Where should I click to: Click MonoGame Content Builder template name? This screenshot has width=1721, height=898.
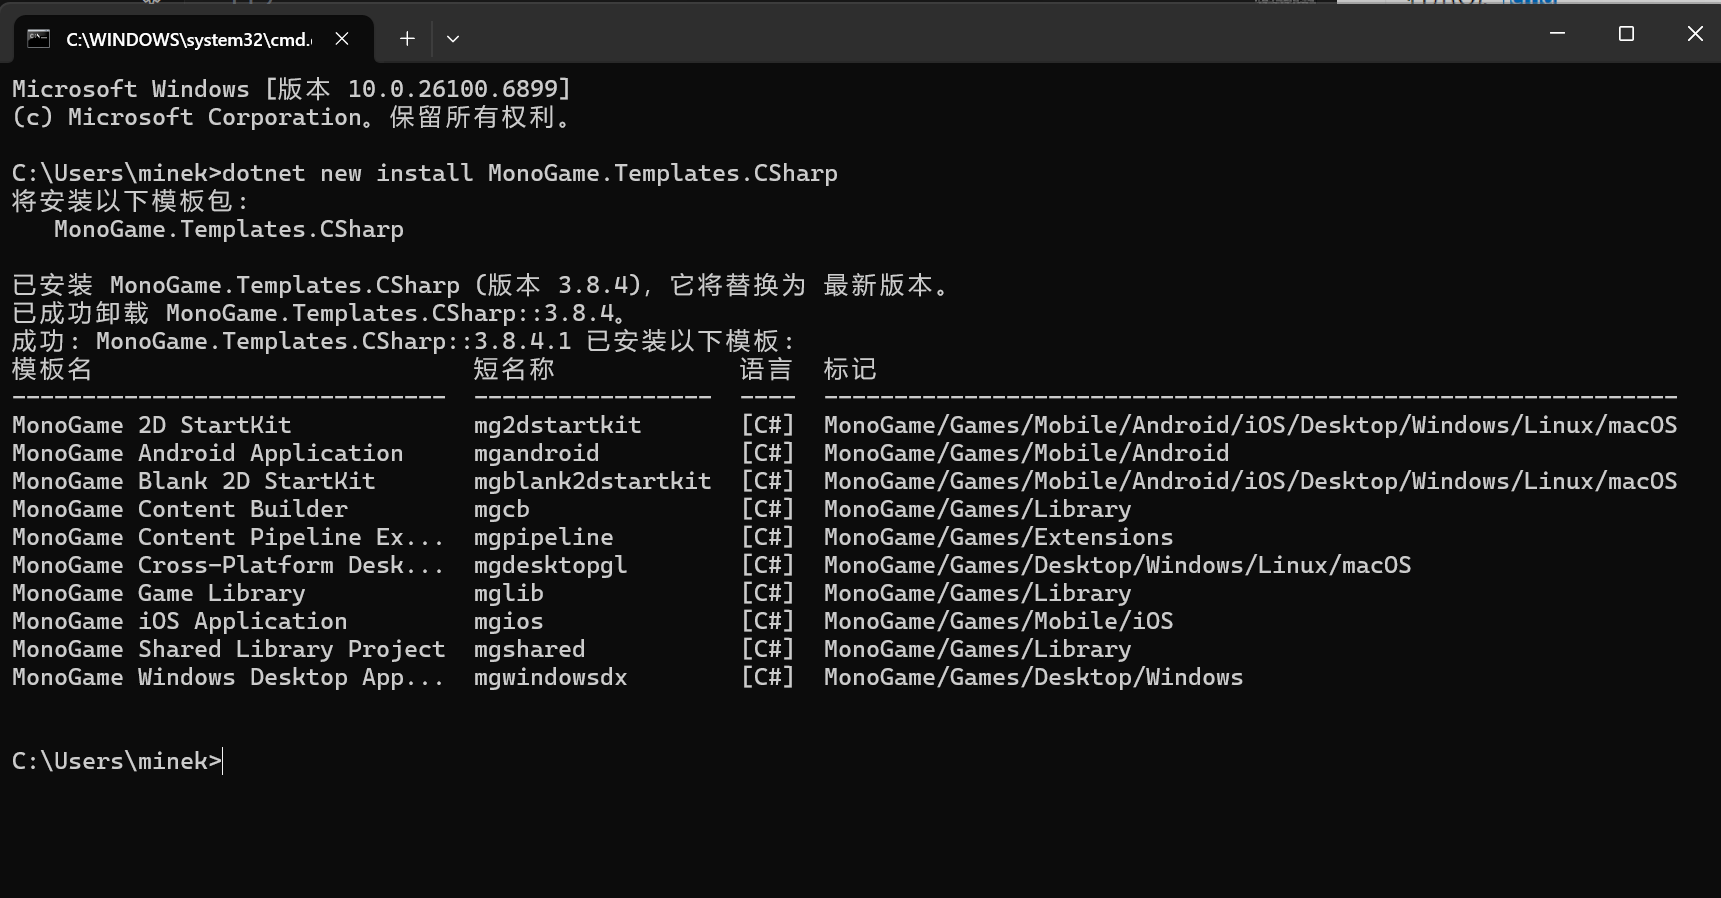click(180, 509)
